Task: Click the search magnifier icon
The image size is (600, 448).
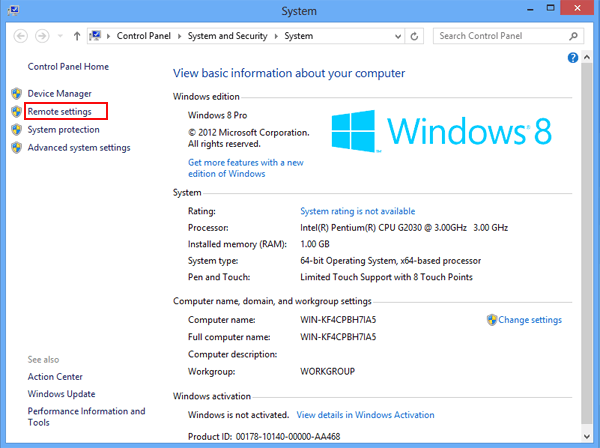Action: tap(573, 36)
